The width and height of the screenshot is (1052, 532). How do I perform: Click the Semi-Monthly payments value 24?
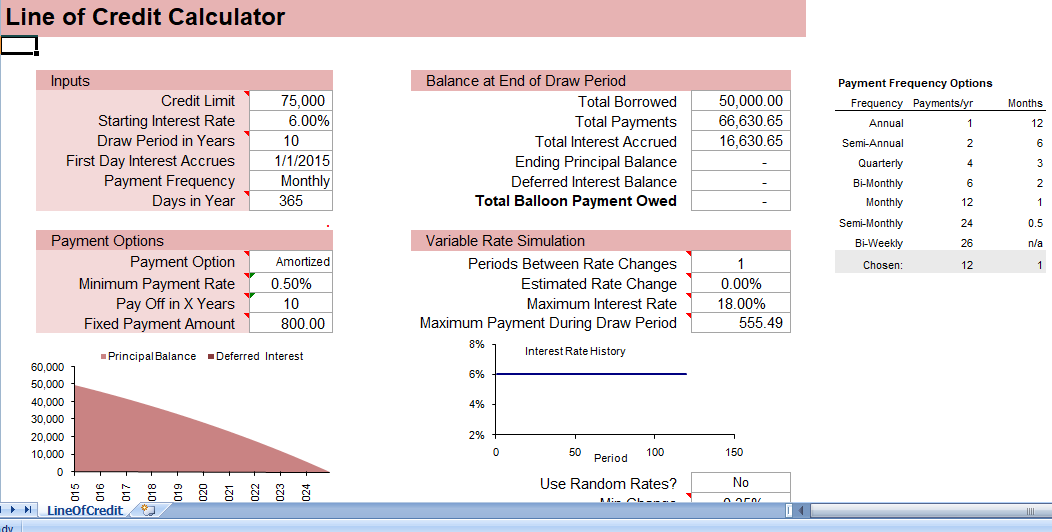click(x=966, y=223)
